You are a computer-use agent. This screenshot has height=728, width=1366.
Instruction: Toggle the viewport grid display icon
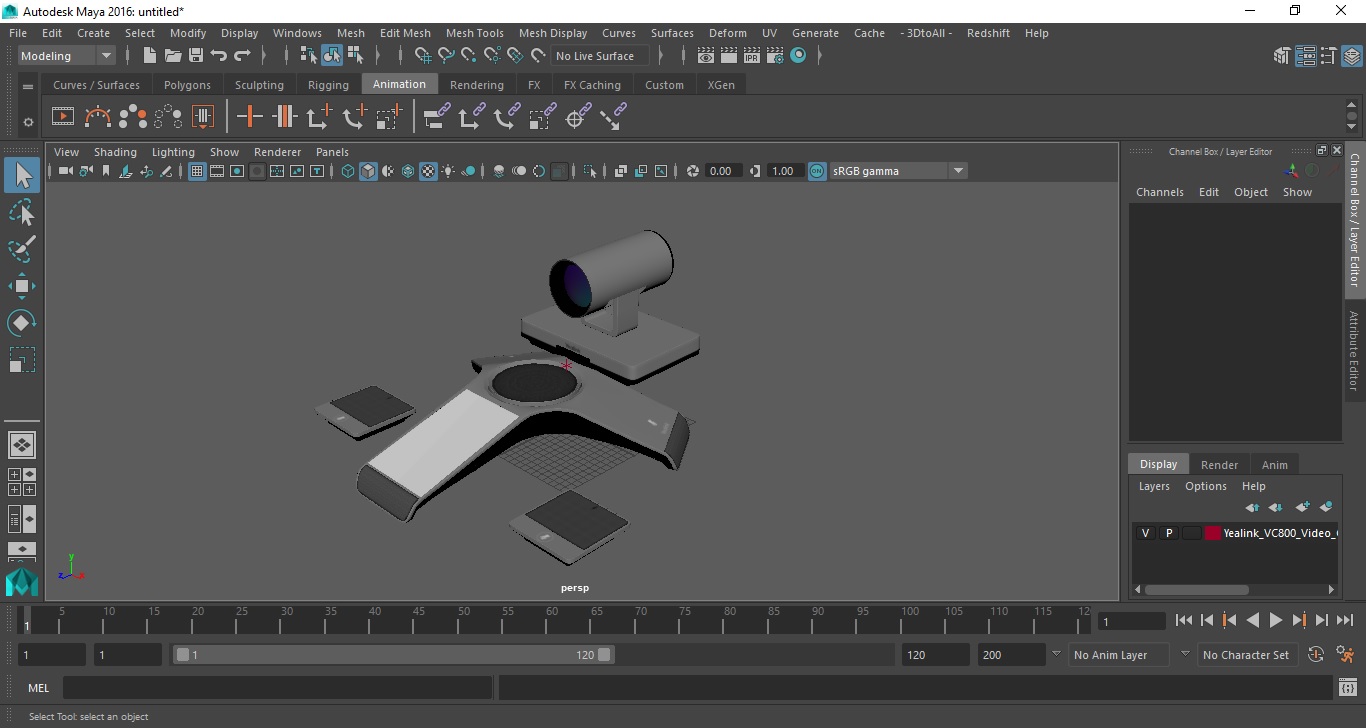(x=197, y=171)
